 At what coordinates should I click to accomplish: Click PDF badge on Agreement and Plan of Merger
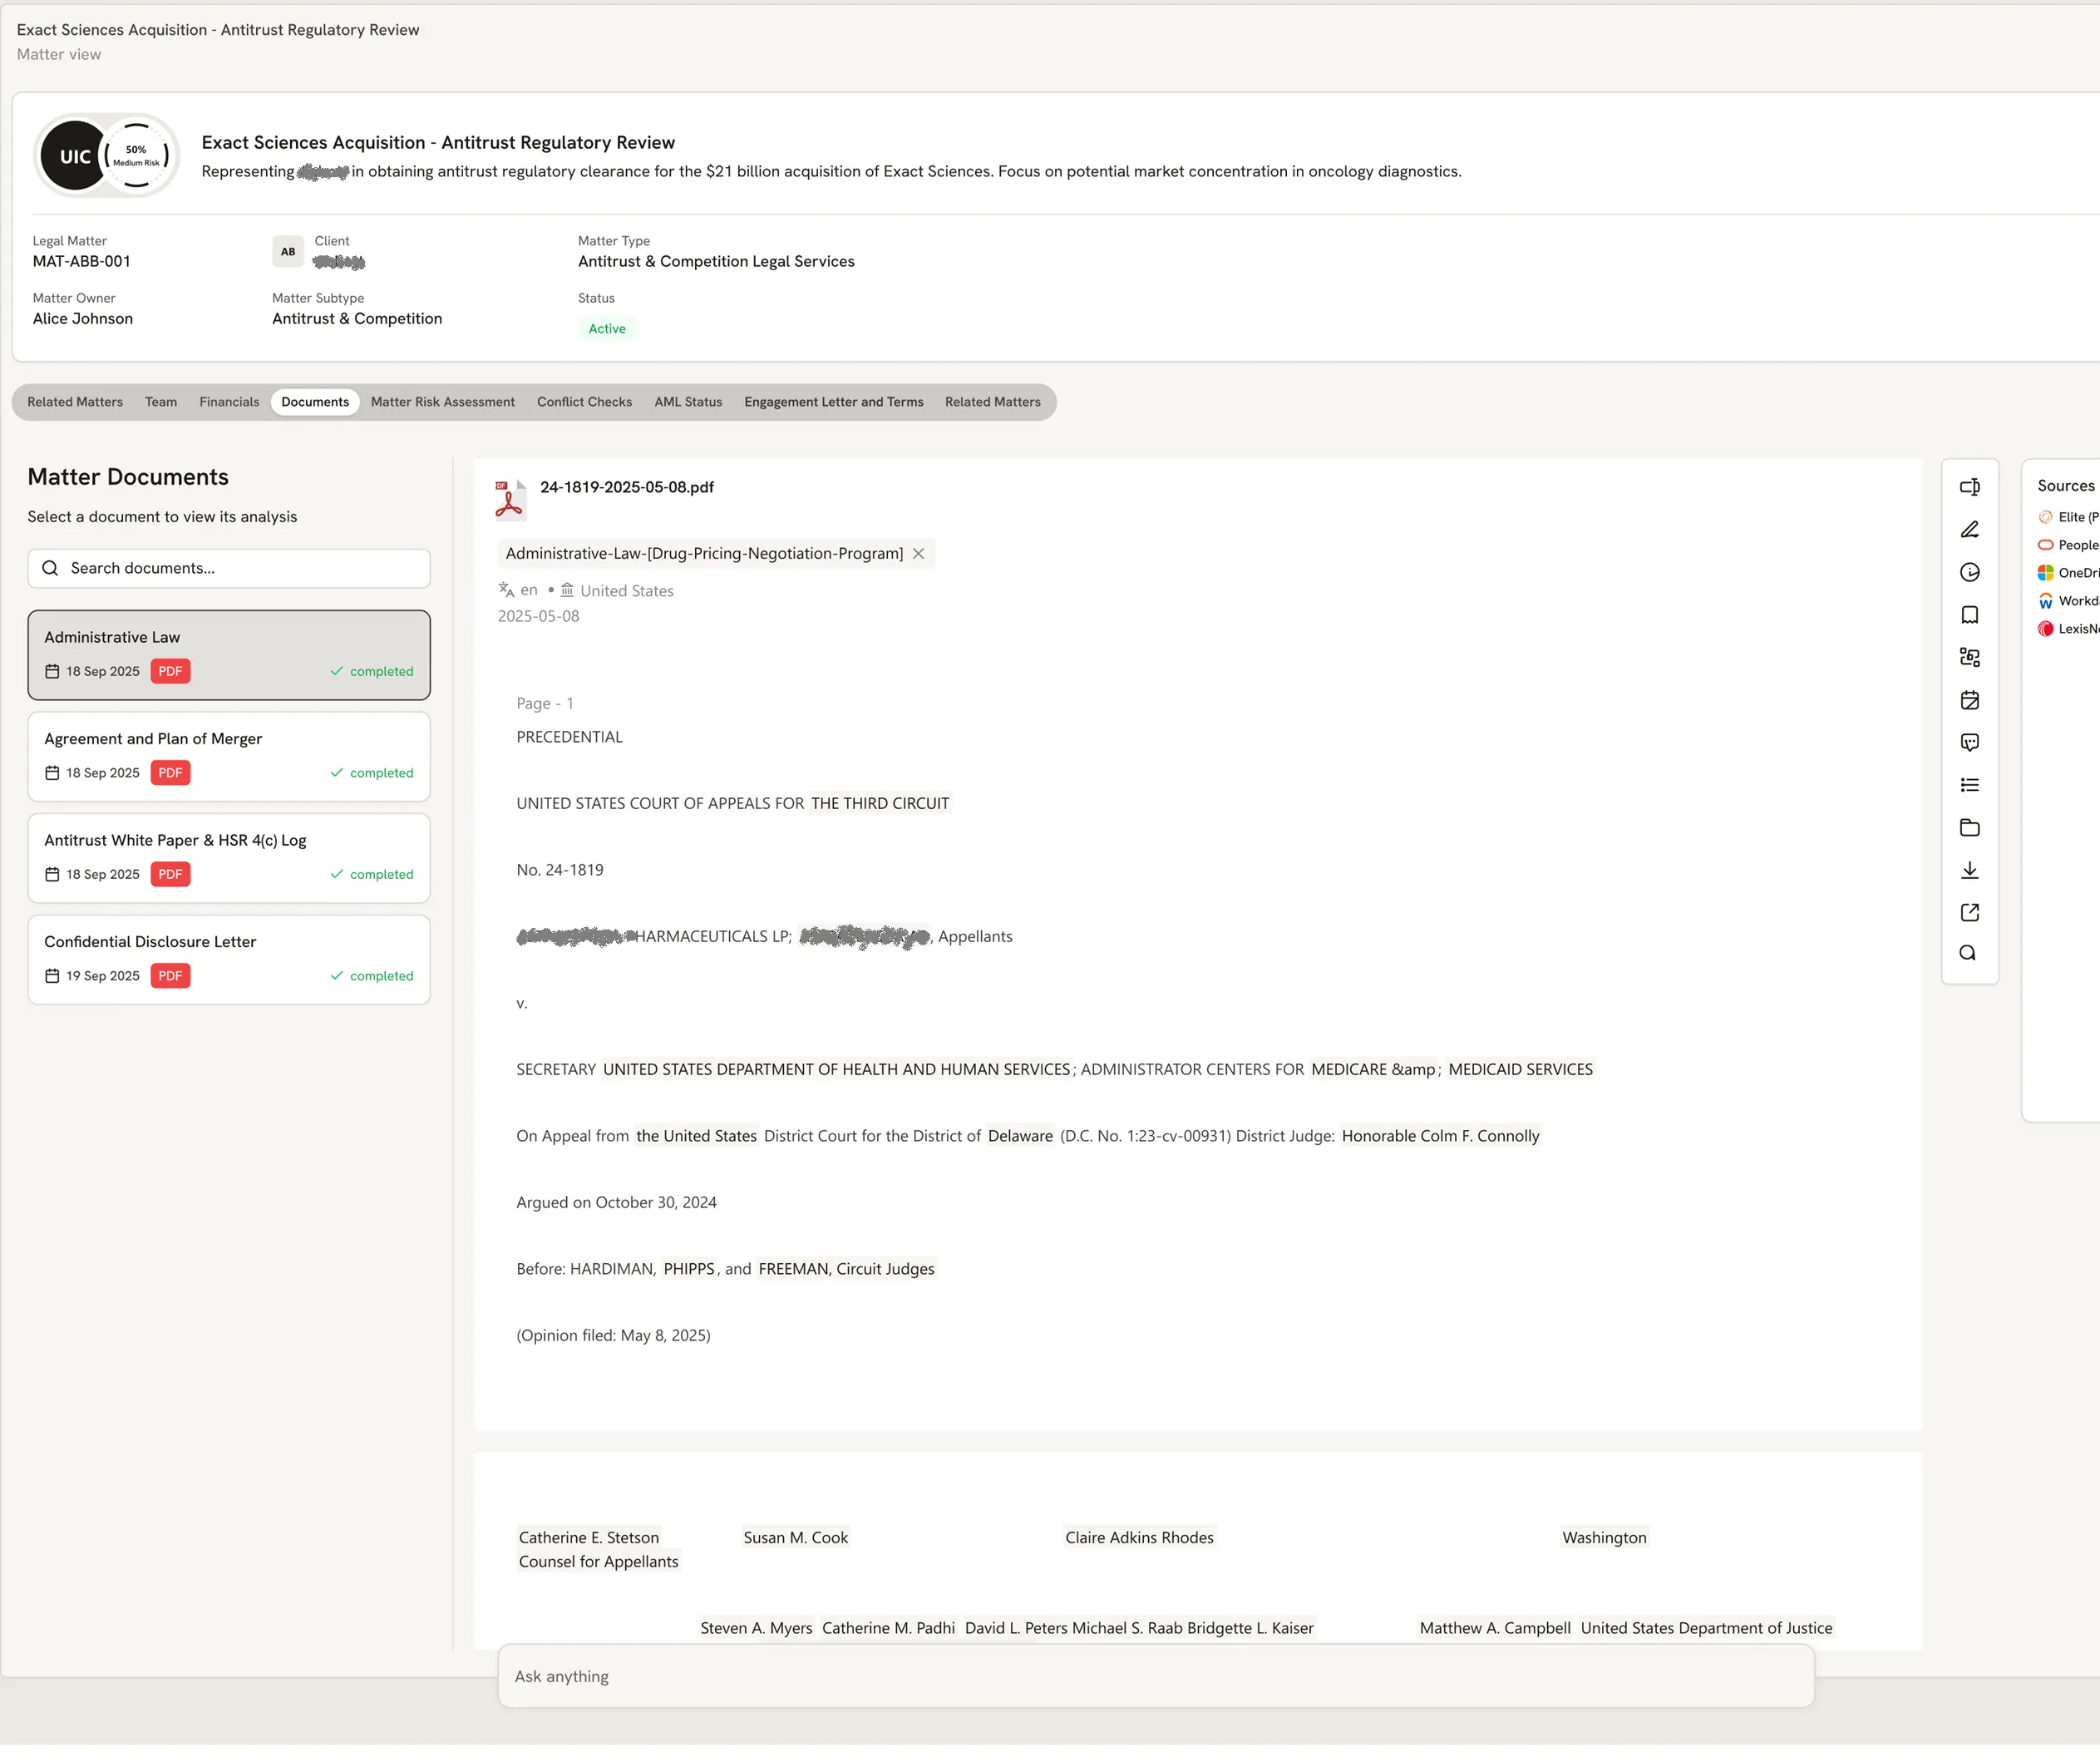170,773
